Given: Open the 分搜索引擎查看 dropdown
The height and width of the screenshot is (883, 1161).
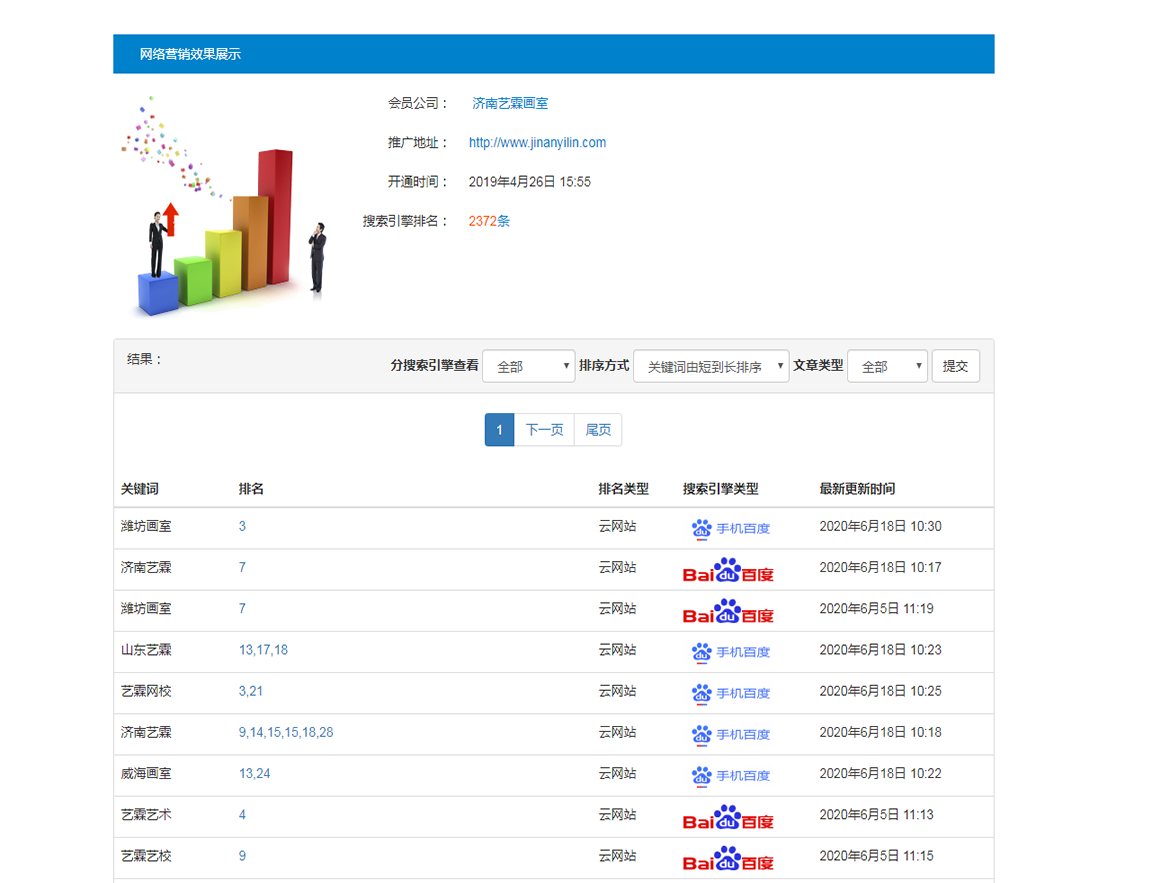Looking at the screenshot, I should click(528, 366).
